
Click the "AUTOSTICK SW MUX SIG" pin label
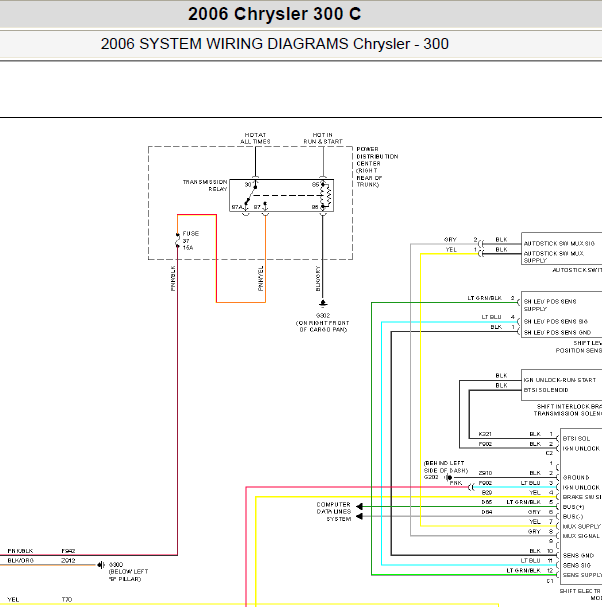tap(559, 243)
